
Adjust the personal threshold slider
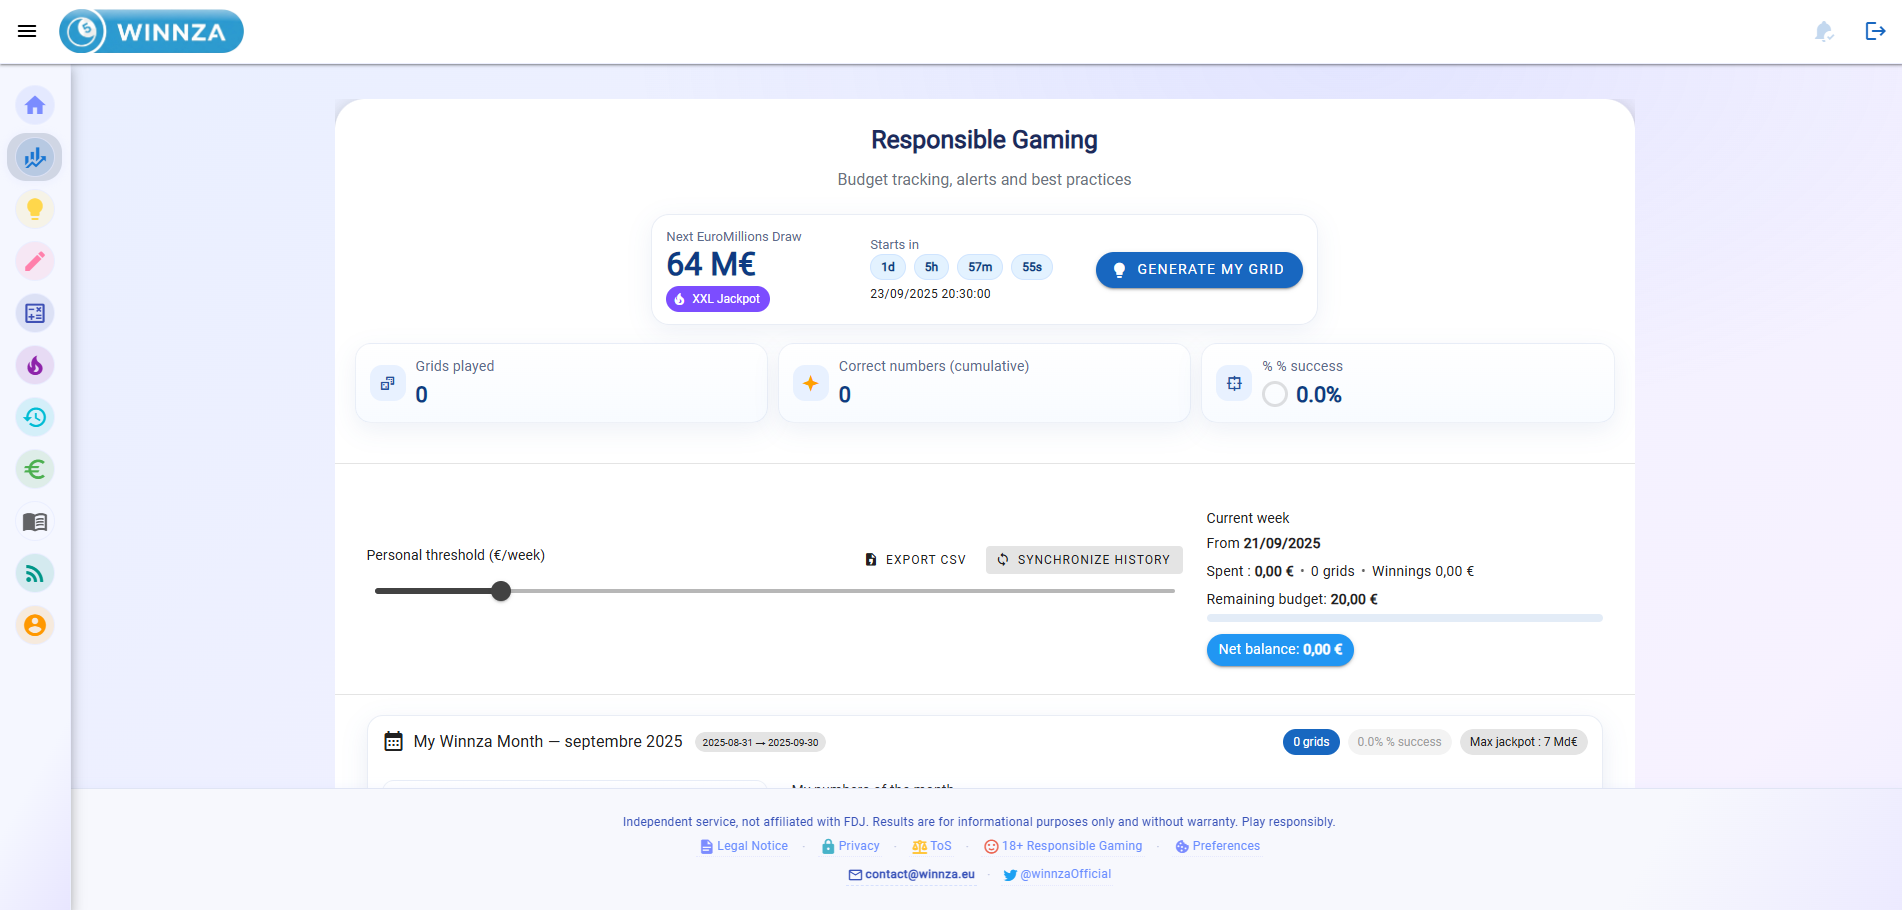500,591
